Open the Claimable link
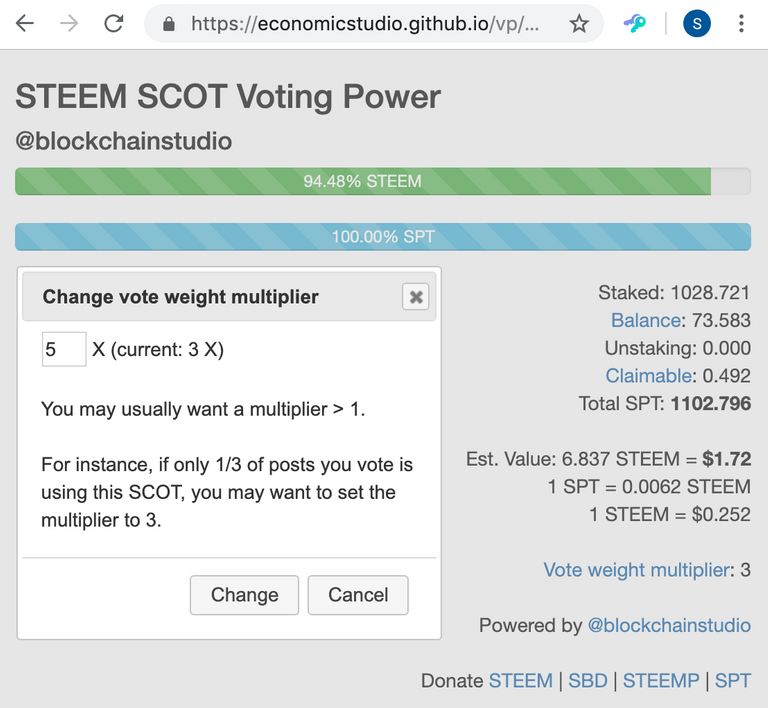768x708 pixels. pyautogui.click(x=648, y=376)
